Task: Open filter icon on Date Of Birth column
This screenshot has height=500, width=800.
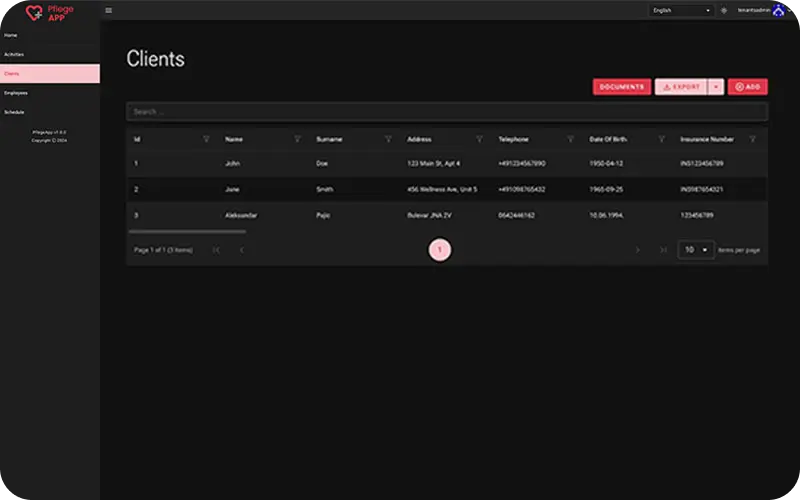Action: tap(661, 139)
